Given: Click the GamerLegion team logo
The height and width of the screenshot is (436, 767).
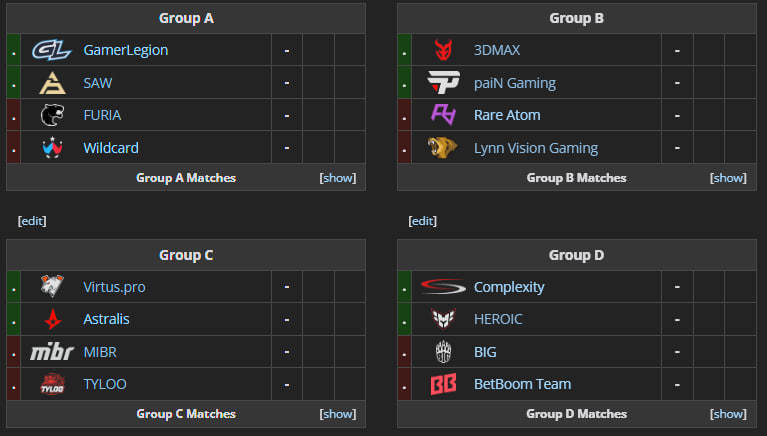Looking at the screenshot, I should pos(51,50).
